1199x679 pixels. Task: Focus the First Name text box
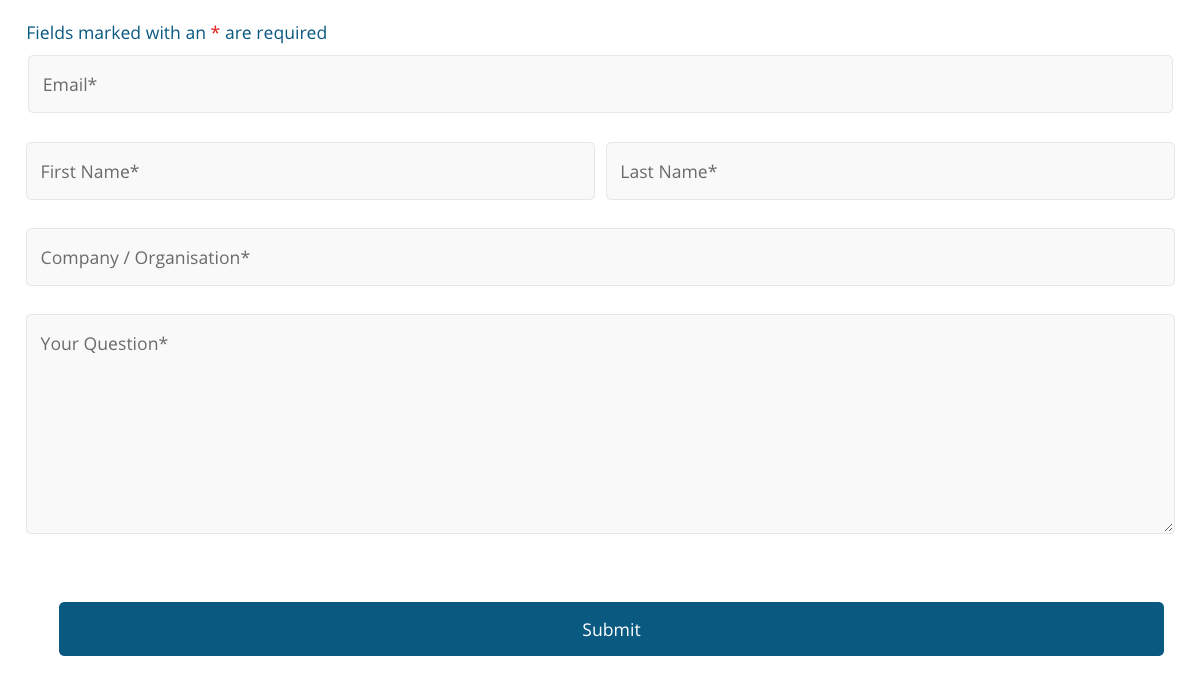click(310, 171)
